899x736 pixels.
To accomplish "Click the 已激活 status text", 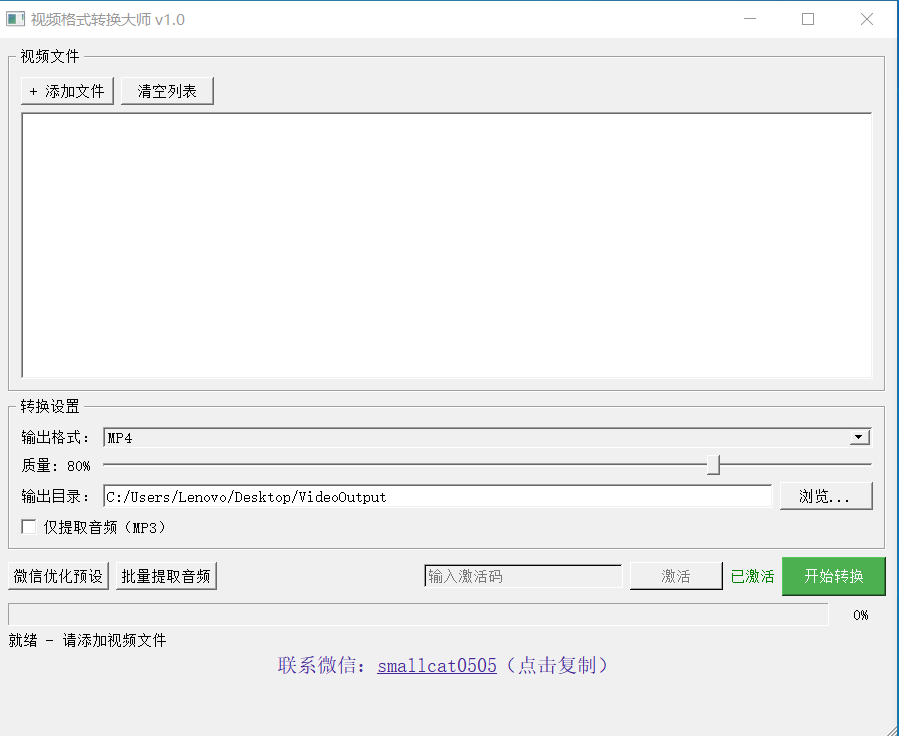I will coord(752,576).
